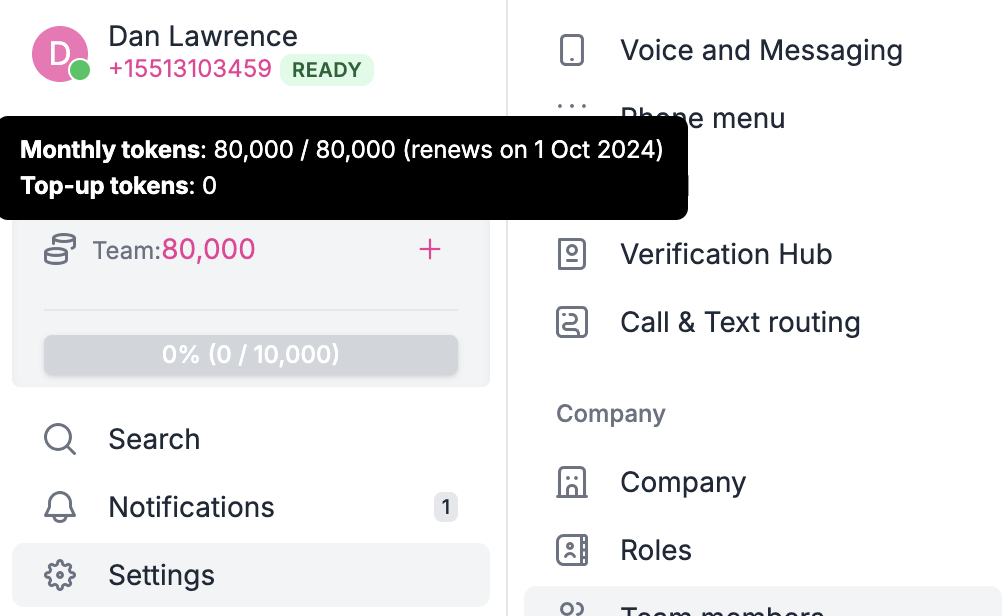Click the Call & Text routing icon

[x=571, y=322]
